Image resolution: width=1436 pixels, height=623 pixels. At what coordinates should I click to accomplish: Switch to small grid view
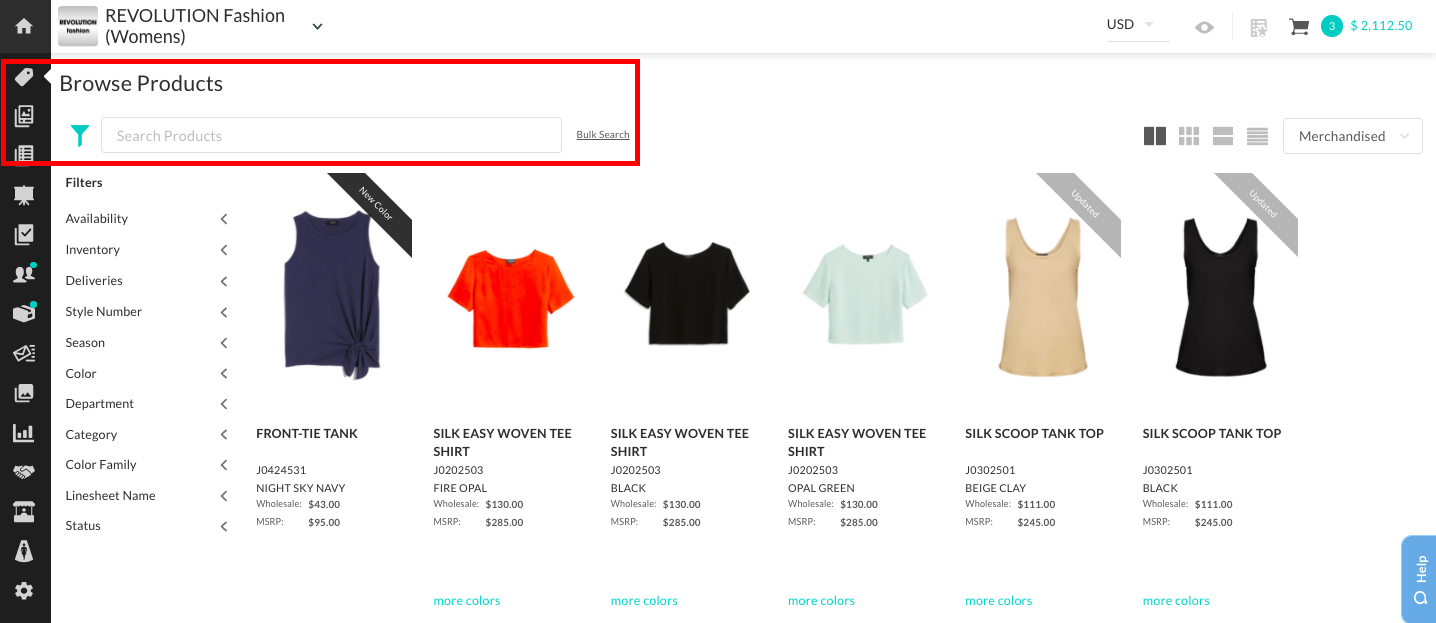coord(1189,136)
